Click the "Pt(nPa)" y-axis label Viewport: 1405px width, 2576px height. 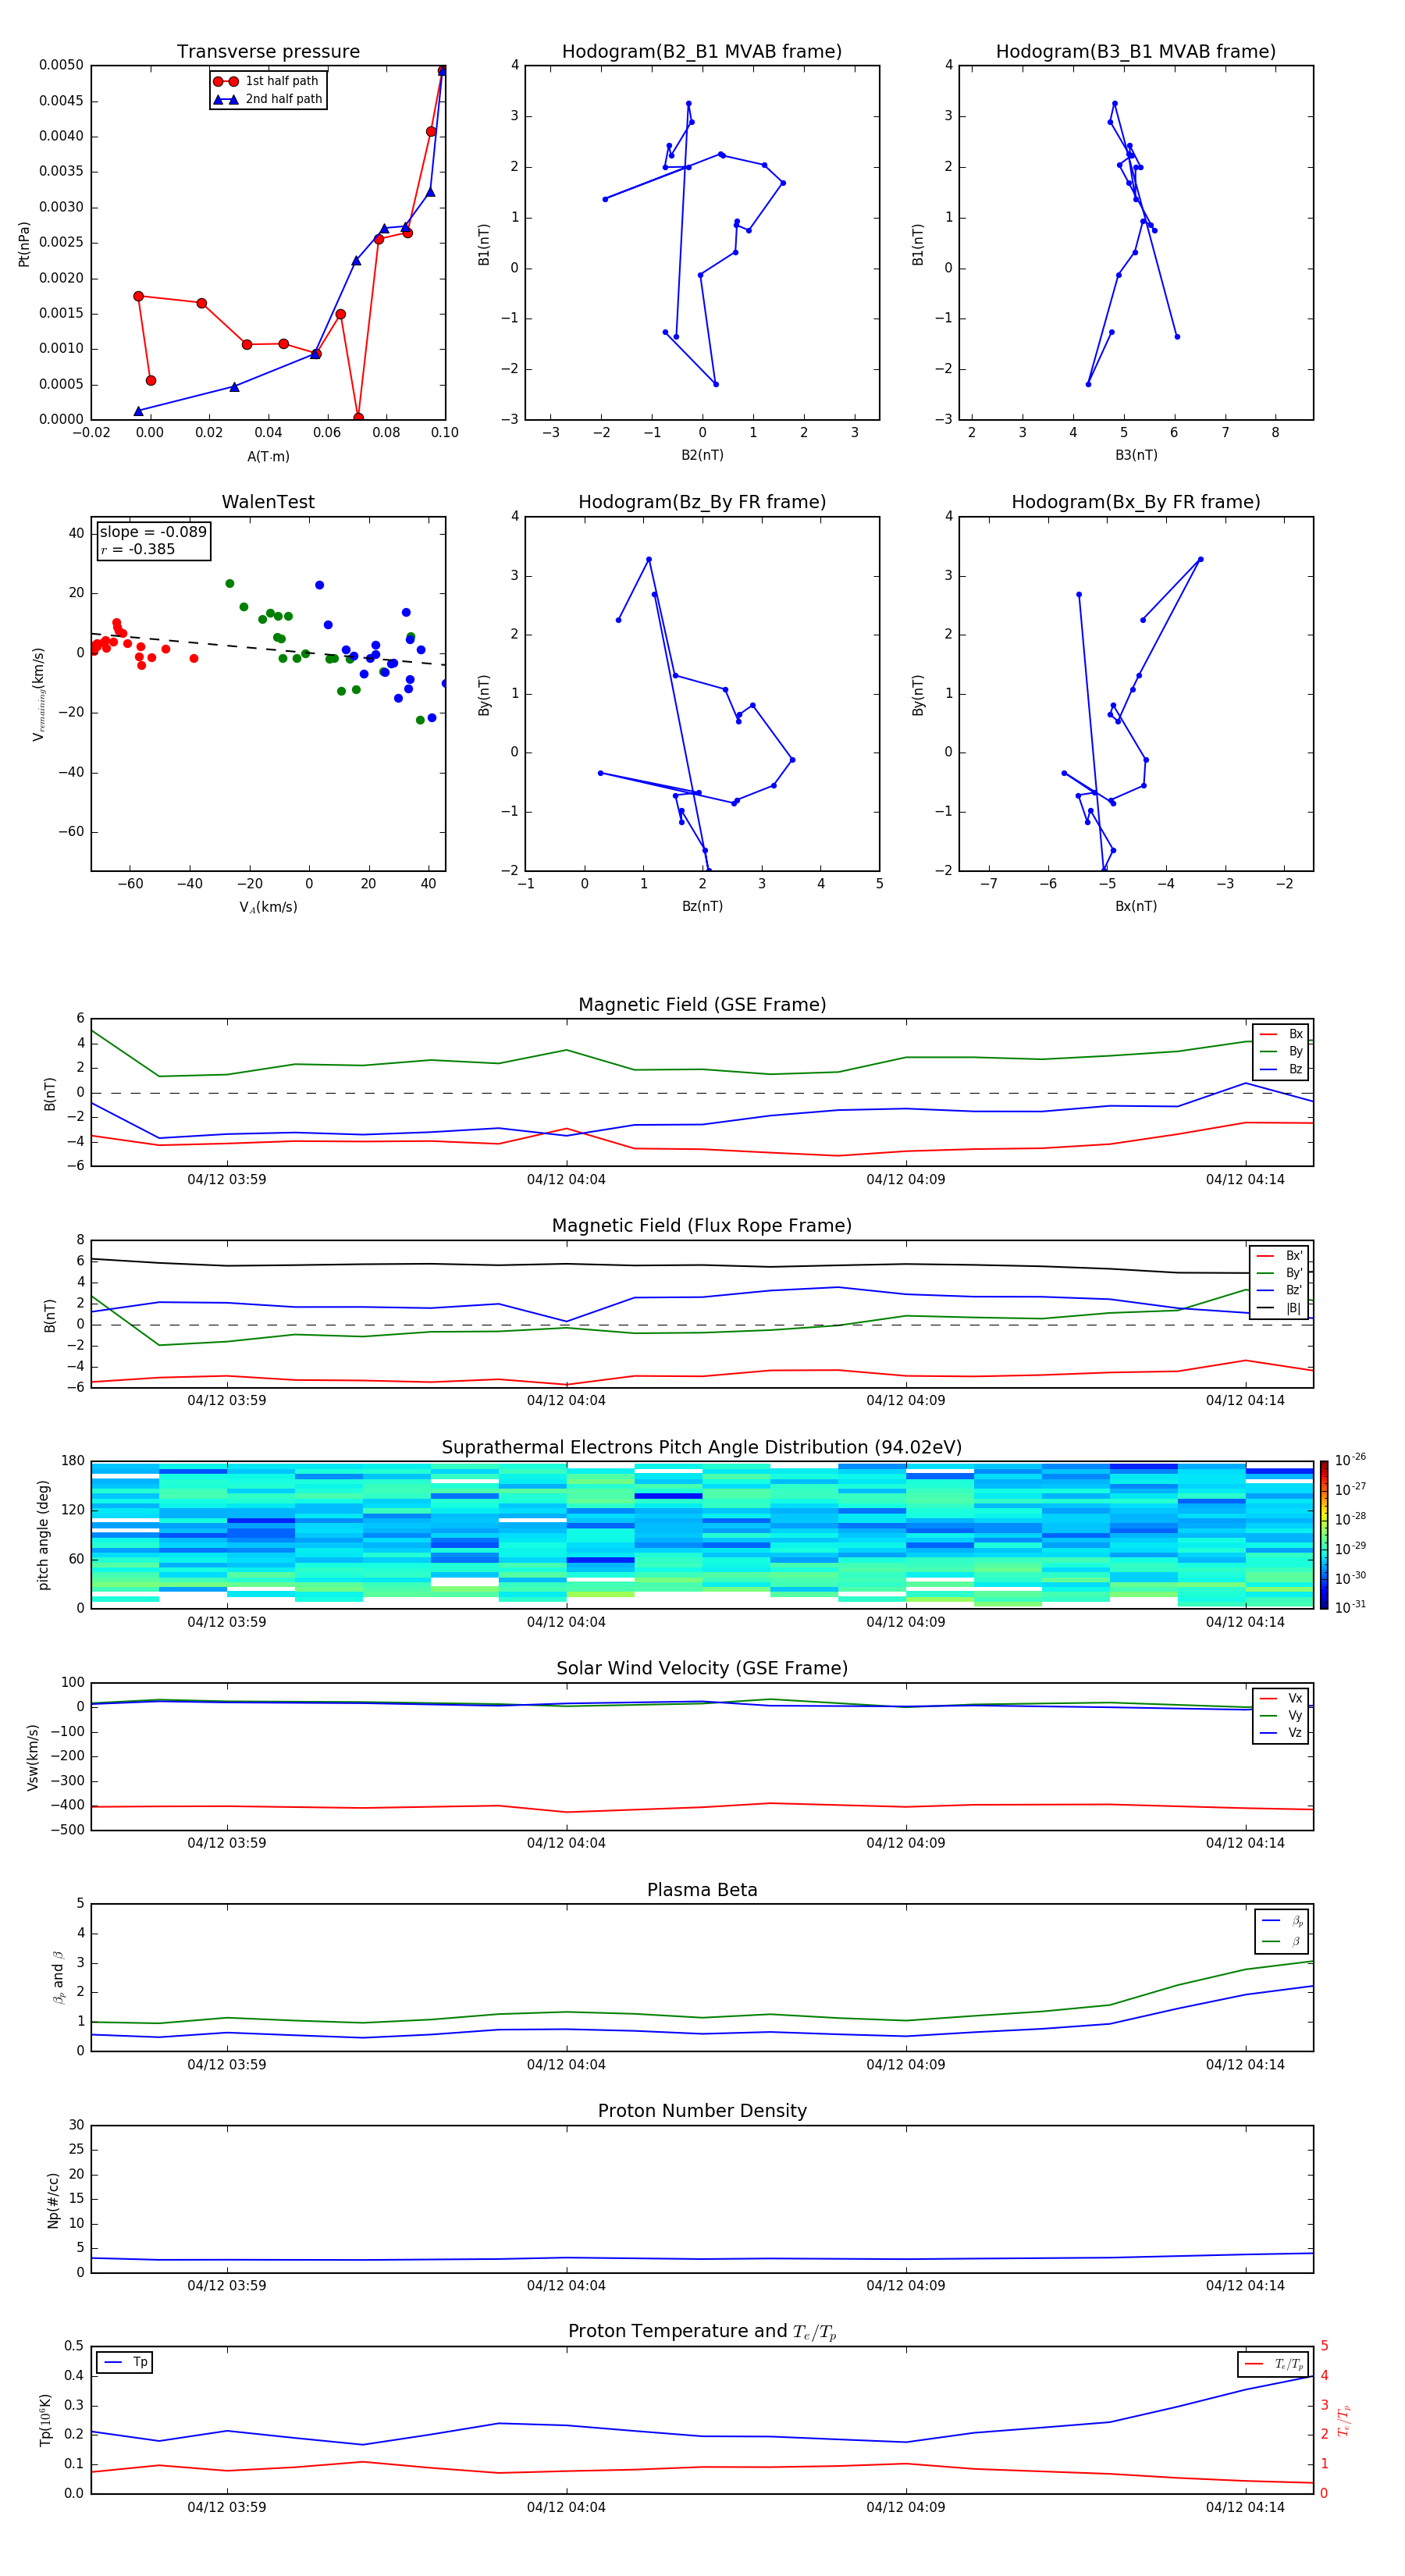pyautogui.click(x=24, y=244)
